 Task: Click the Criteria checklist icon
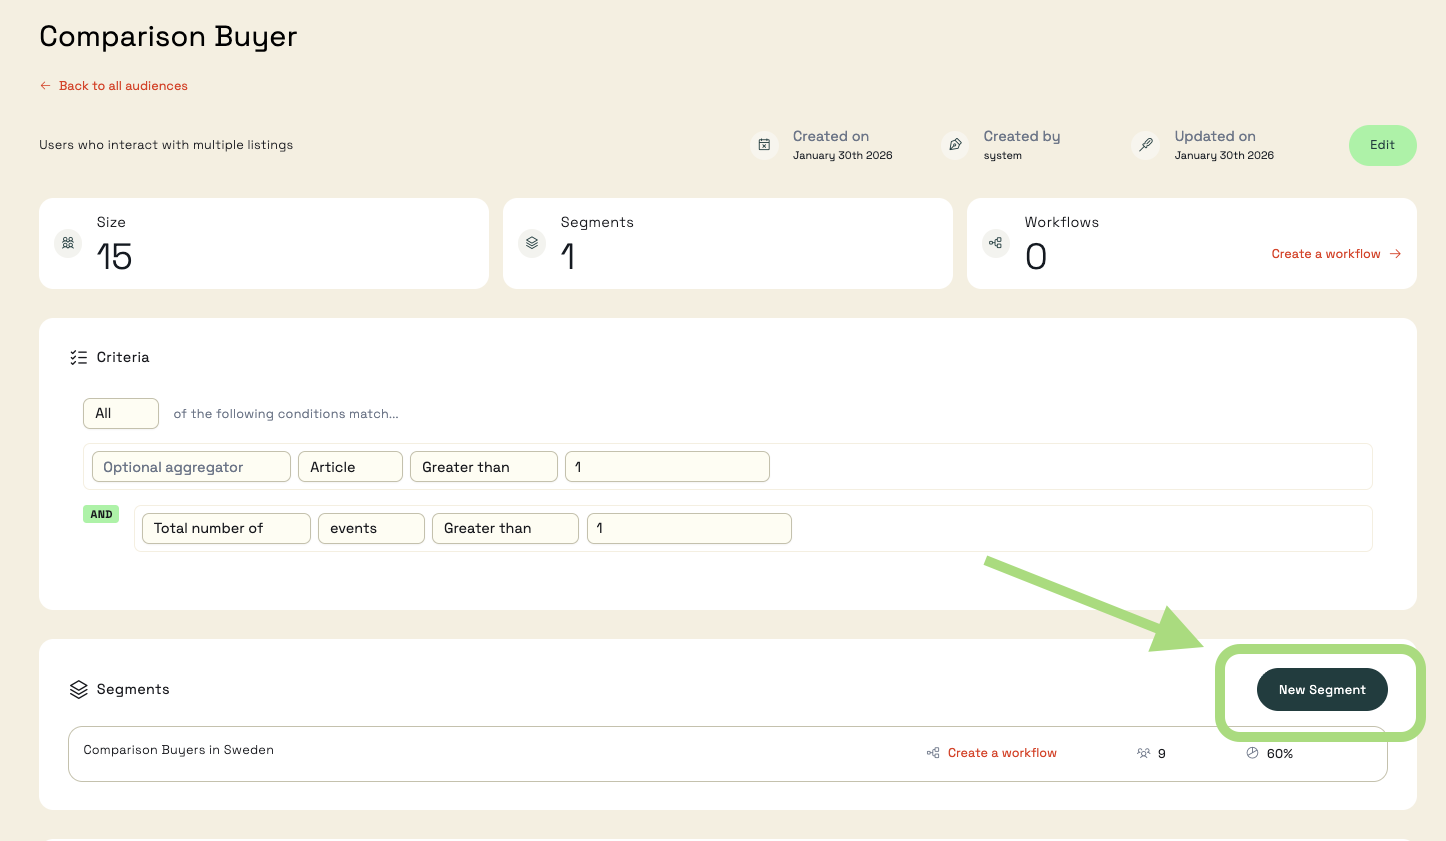point(79,357)
